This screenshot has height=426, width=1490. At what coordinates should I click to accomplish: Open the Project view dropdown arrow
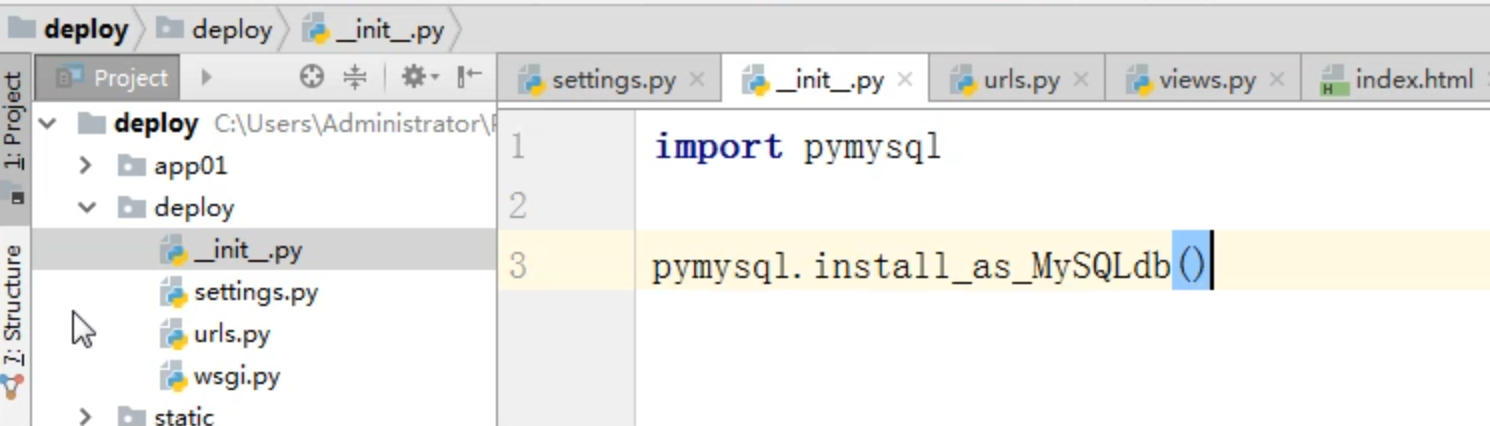point(206,77)
